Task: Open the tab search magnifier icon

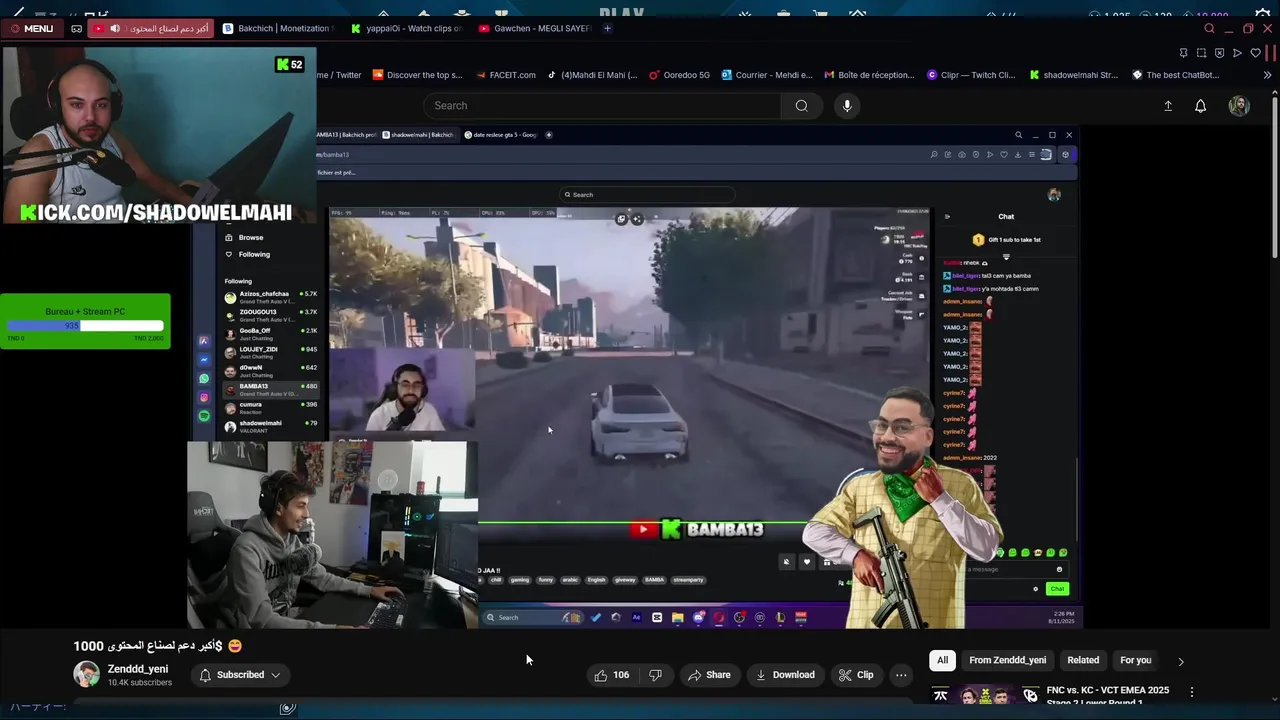Action: pyautogui.click(x=1209, y=29)
